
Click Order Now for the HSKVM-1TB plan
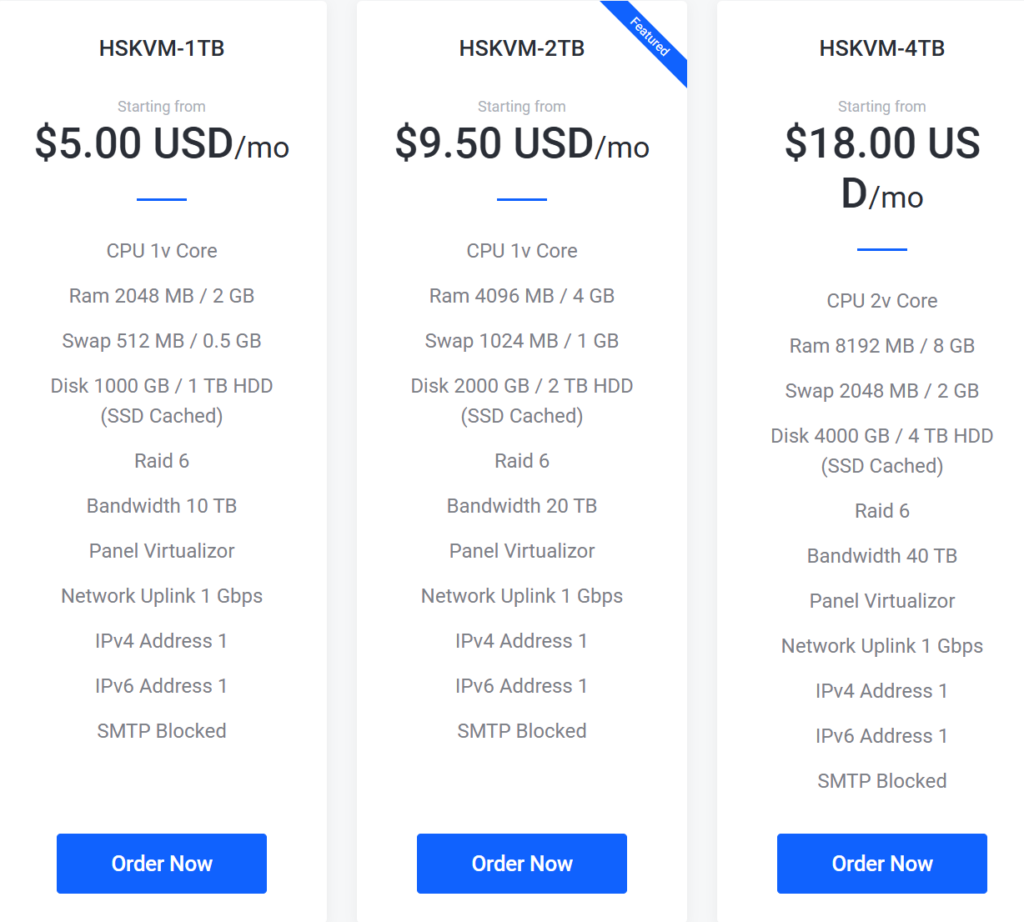[x=162, y=863]
